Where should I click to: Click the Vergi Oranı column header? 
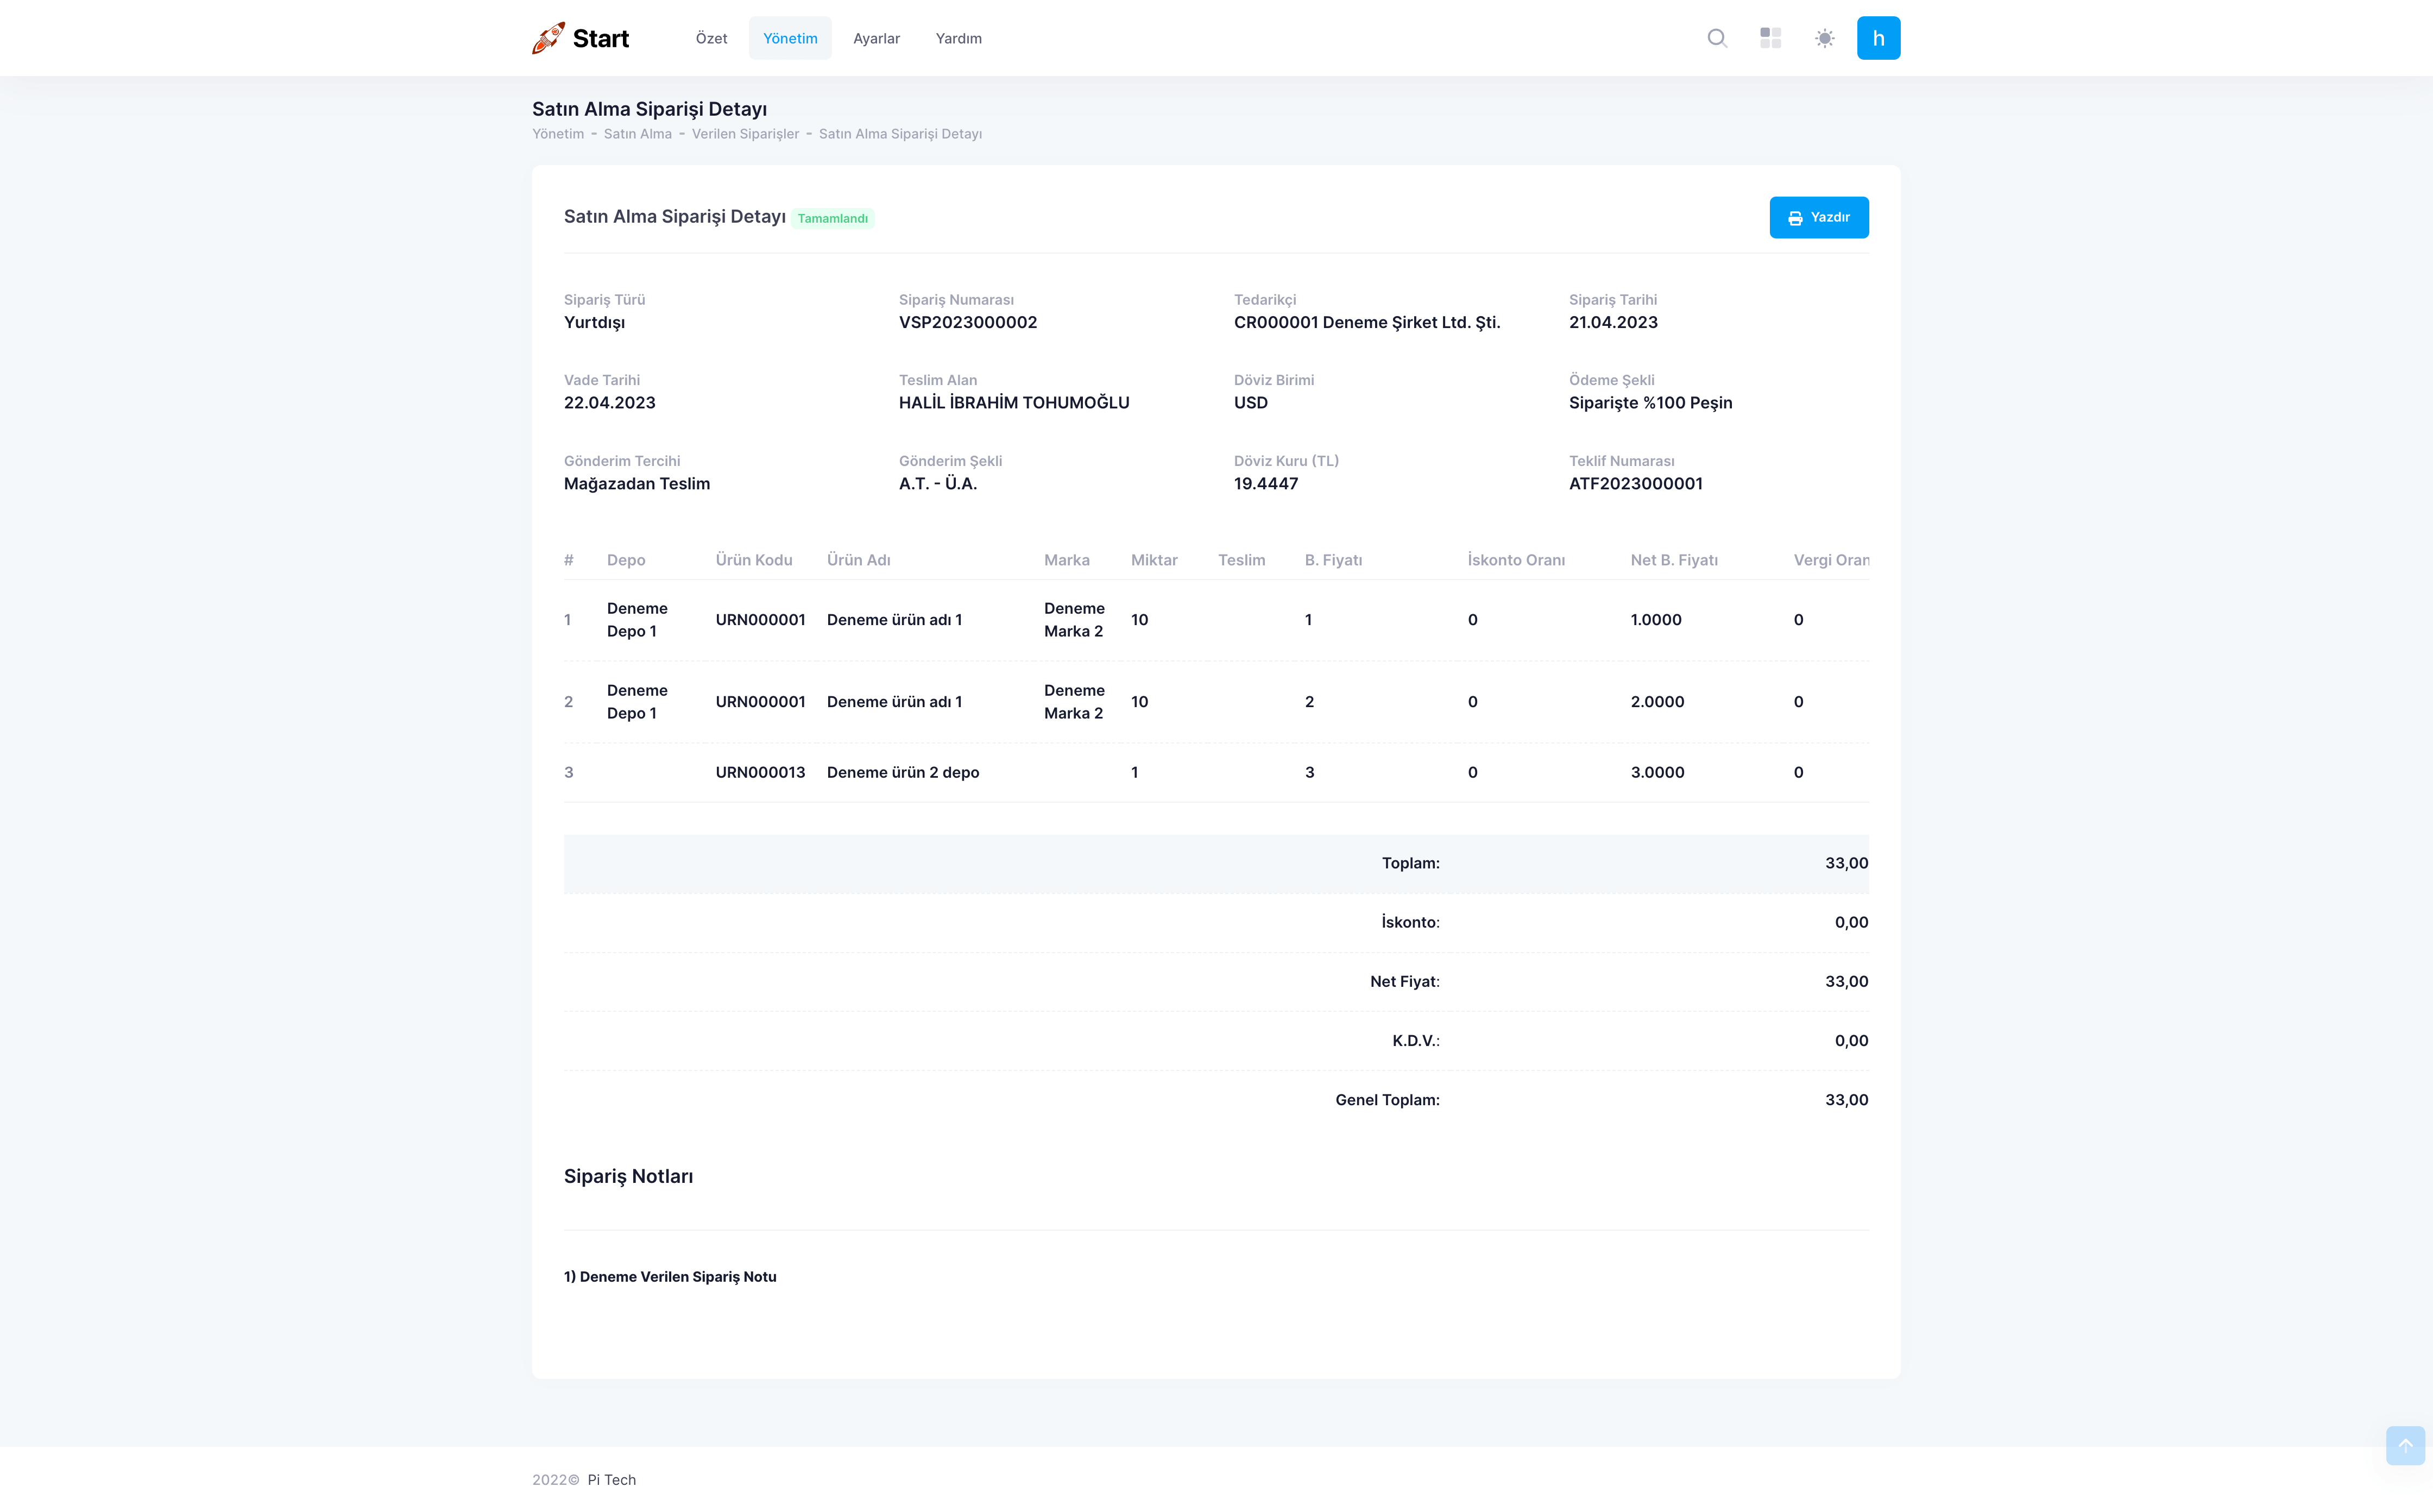[x=1830, y=560]
